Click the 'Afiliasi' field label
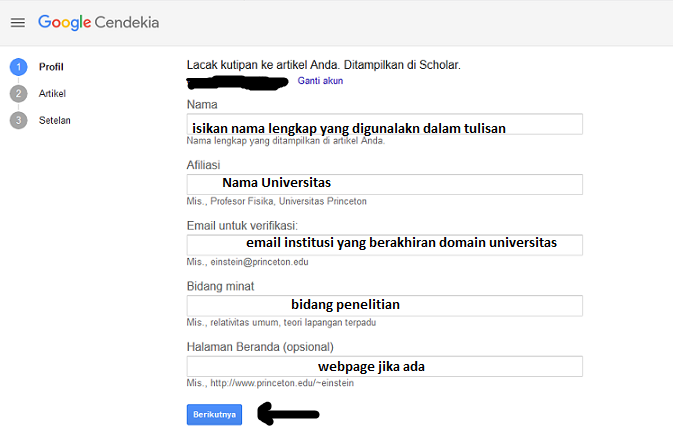Screen dimensions: 673x433 point(203,165)
